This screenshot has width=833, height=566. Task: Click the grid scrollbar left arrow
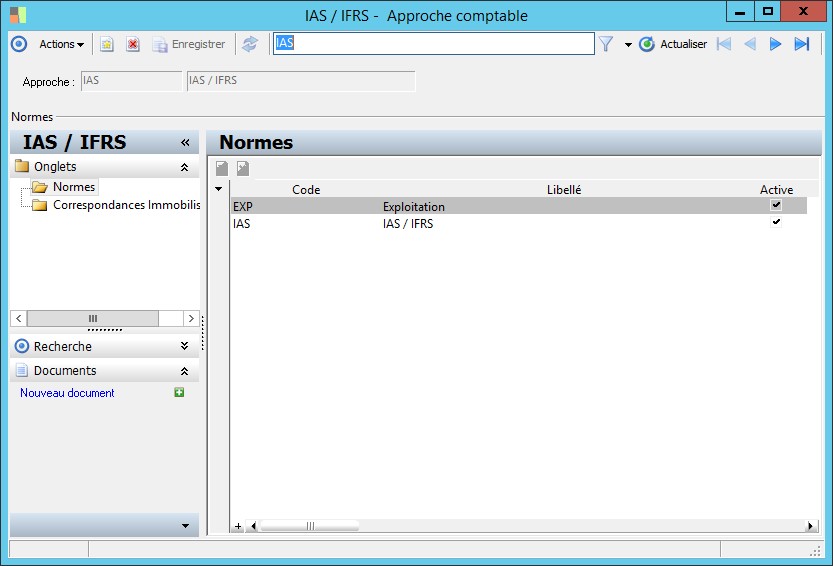tap(253, 526)
